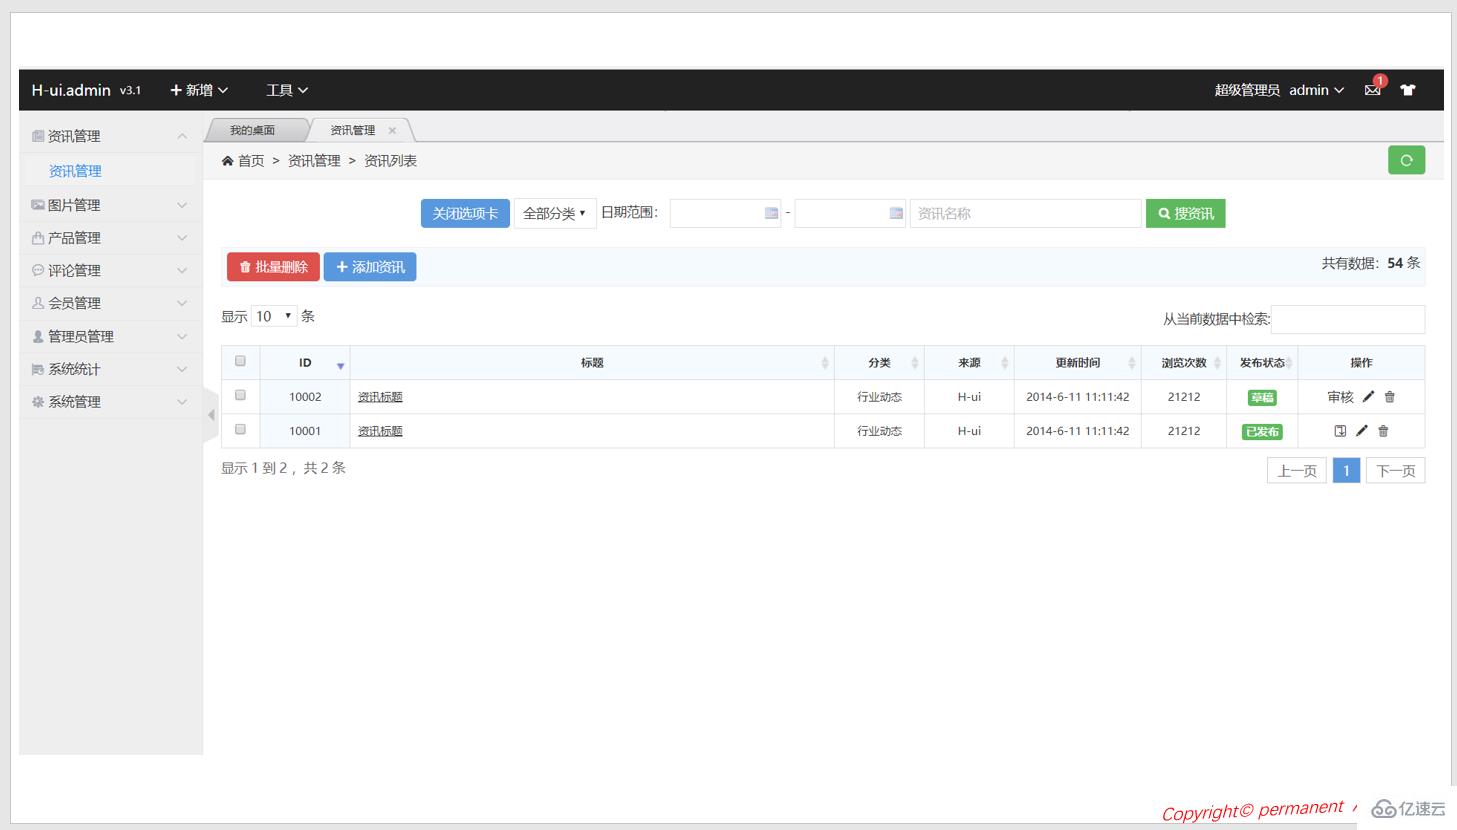Expand the 管理员管理 sidebar section
The width and height of the screenshot is (1457, 830).
111,336
